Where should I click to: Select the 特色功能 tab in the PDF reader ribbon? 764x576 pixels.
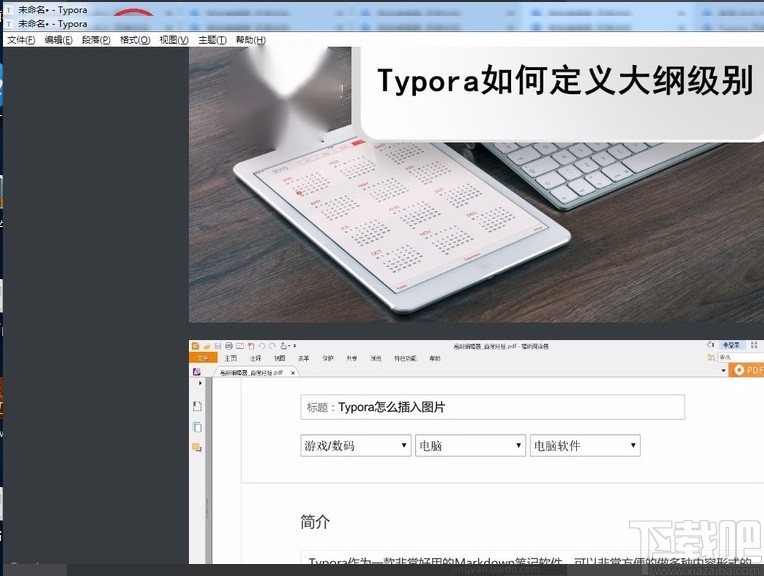405,358
